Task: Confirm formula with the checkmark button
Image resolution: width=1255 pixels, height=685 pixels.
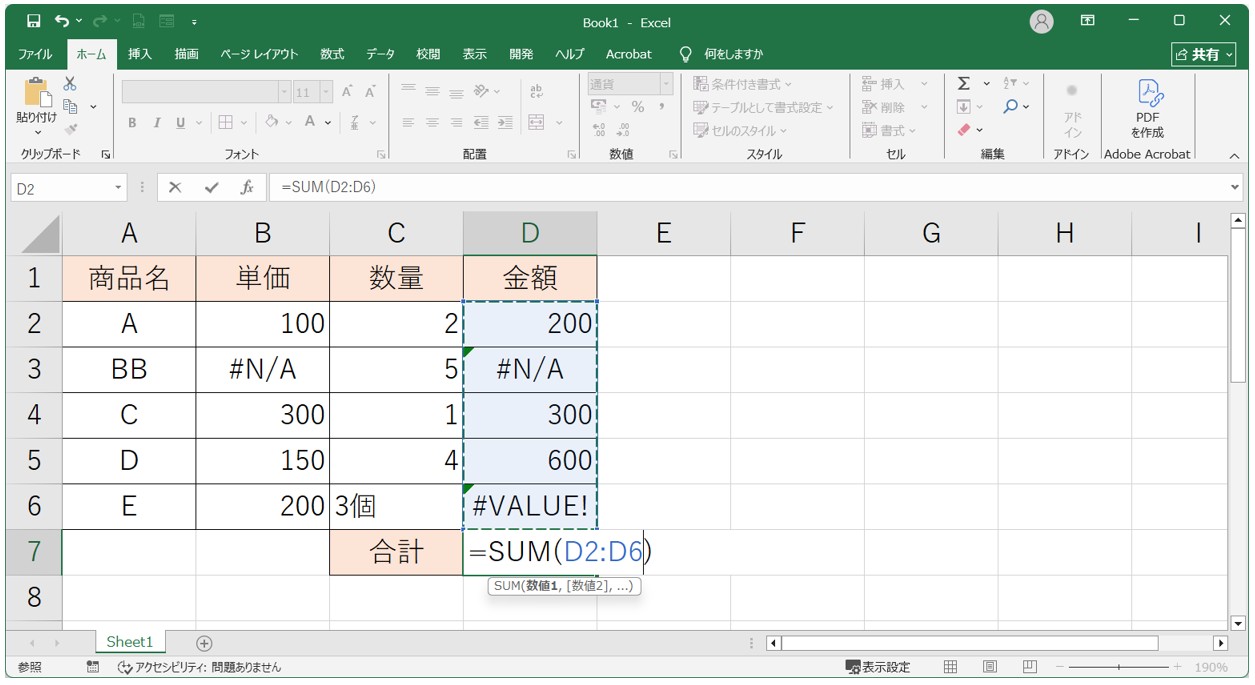Action: 210,188
